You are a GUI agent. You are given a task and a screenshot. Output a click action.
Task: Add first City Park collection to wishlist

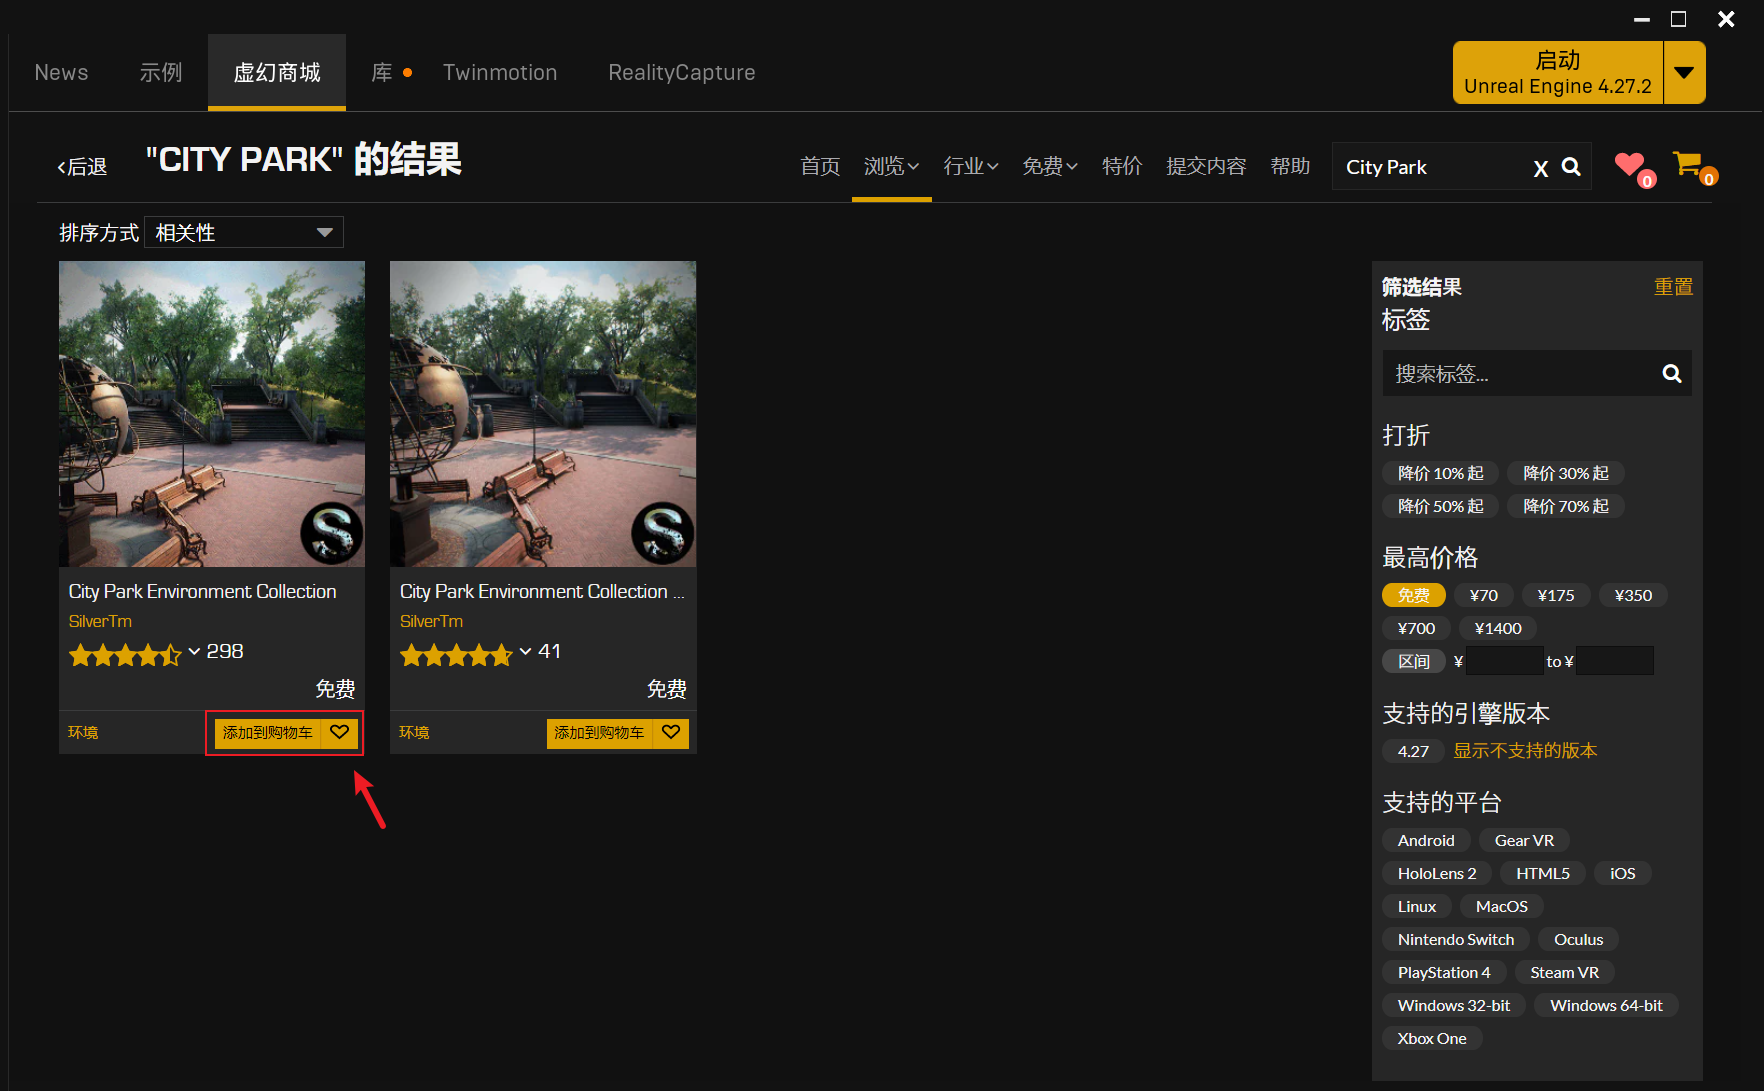[x=340, y=732]
